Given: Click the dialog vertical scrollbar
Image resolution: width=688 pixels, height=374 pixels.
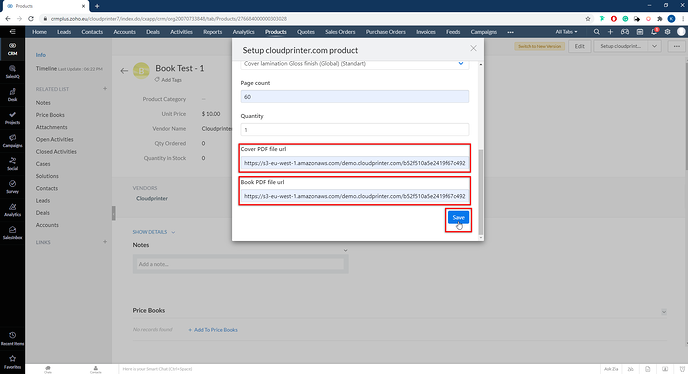Looking at the screenshot, I should point(480,191).
